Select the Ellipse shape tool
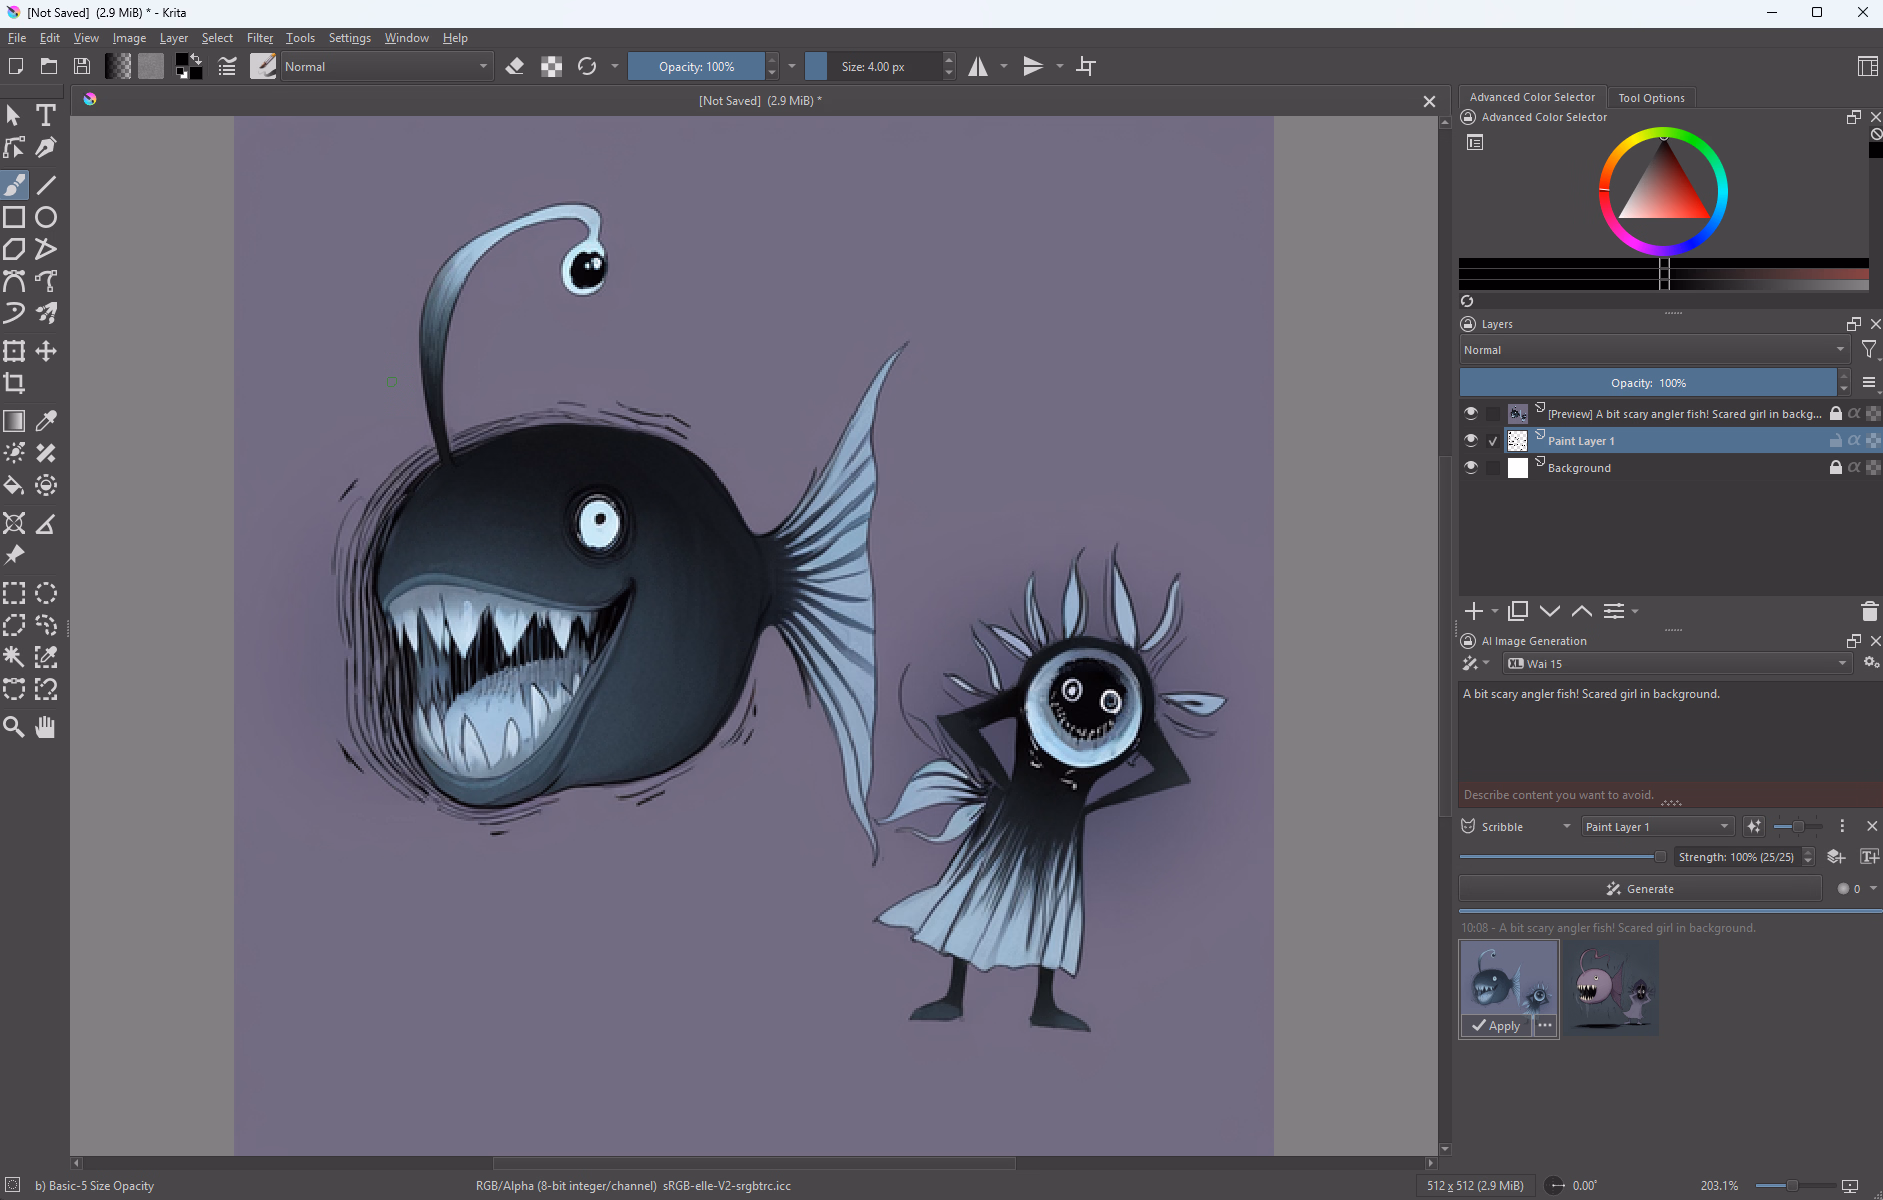The width and height of the screenshot is (1883, 1200). coord(46,217)
